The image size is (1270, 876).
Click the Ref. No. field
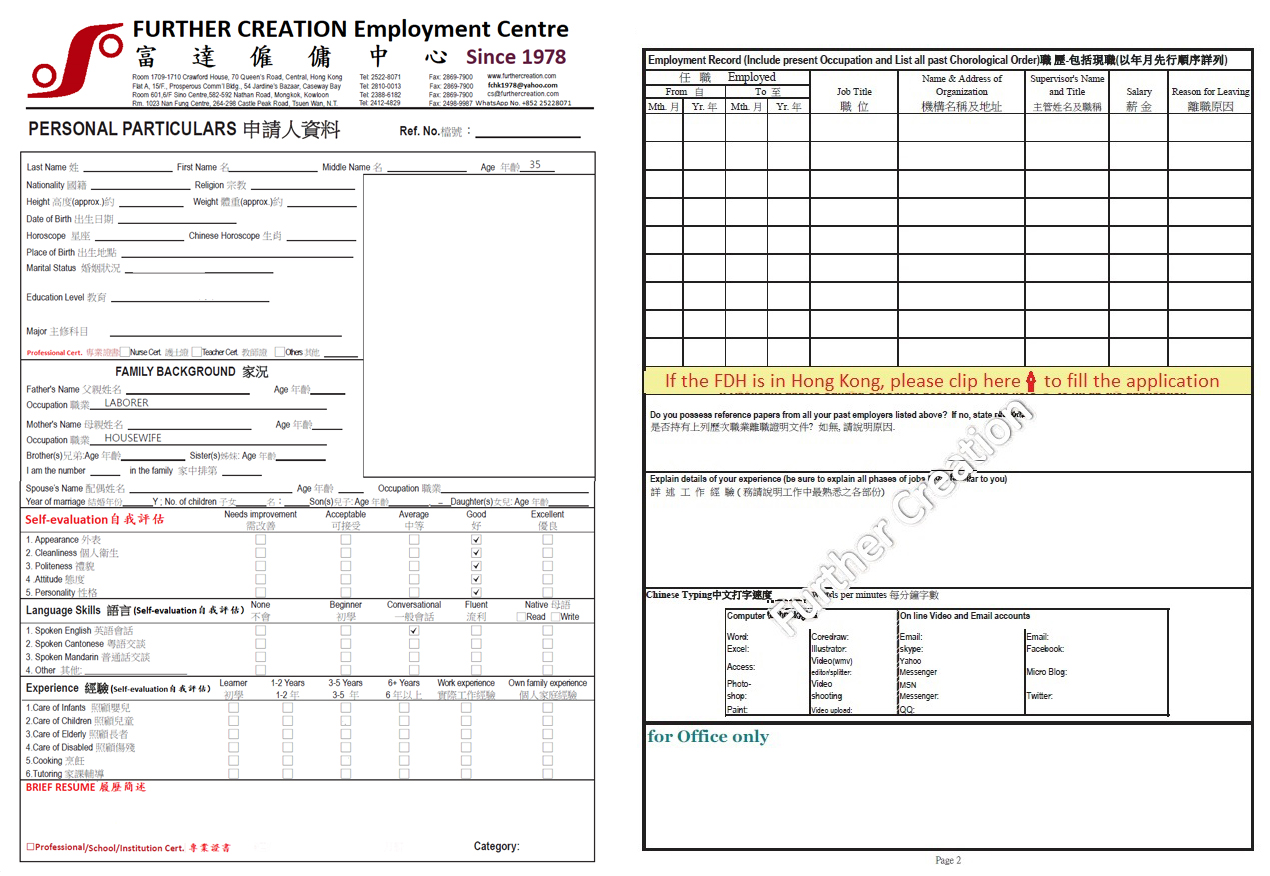click(528, 131)
